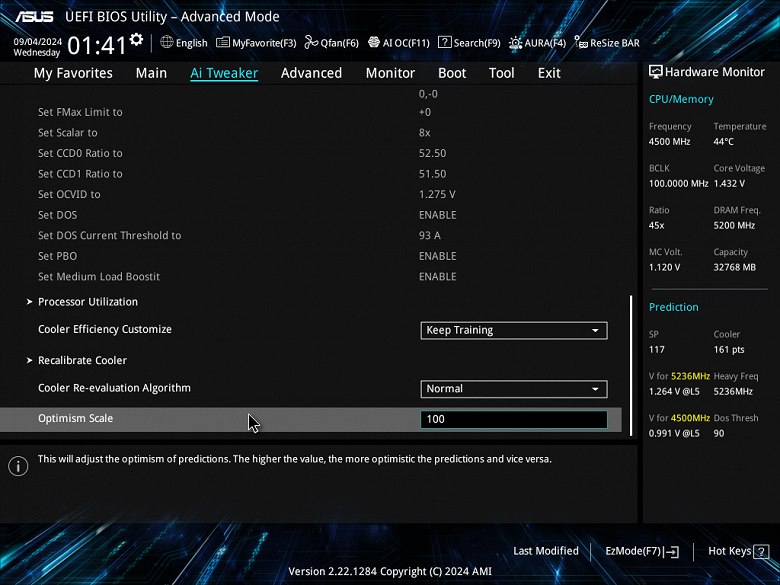The image size is (780, 585).
Task: Click the globe language icon
Action: (x=167, y=42)
